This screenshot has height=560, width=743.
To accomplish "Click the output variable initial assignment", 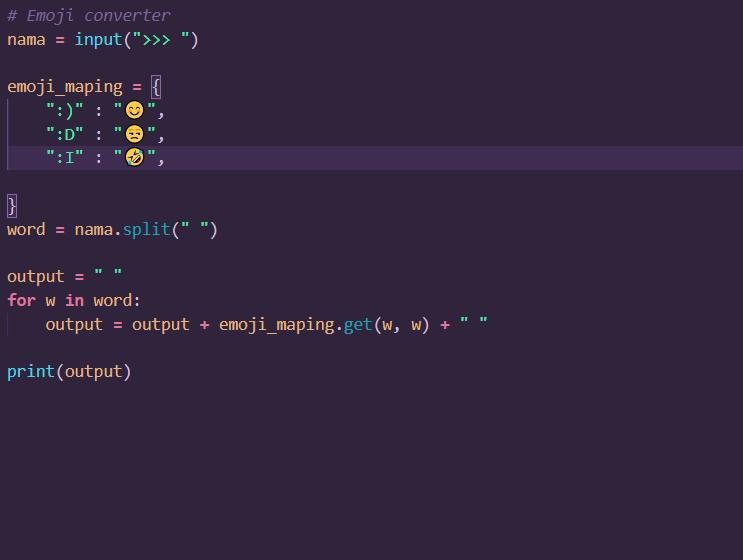I will point(36,277).
